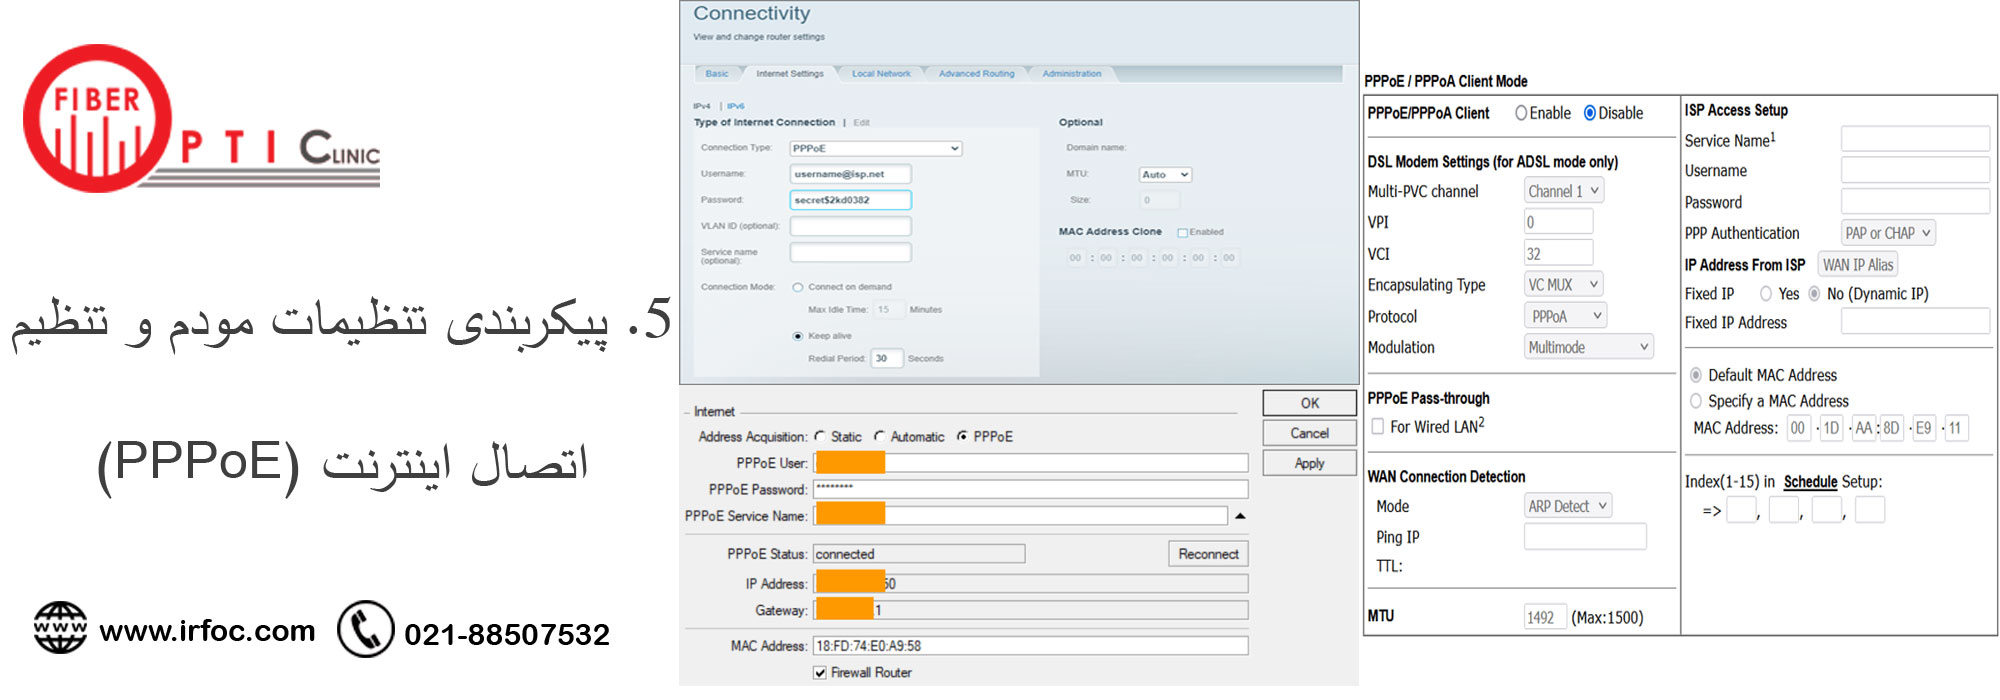2000x700 pixels.
Task: Open the PPP Authentication PAP or CHAP dropdown
Action: pos(1888,233)
